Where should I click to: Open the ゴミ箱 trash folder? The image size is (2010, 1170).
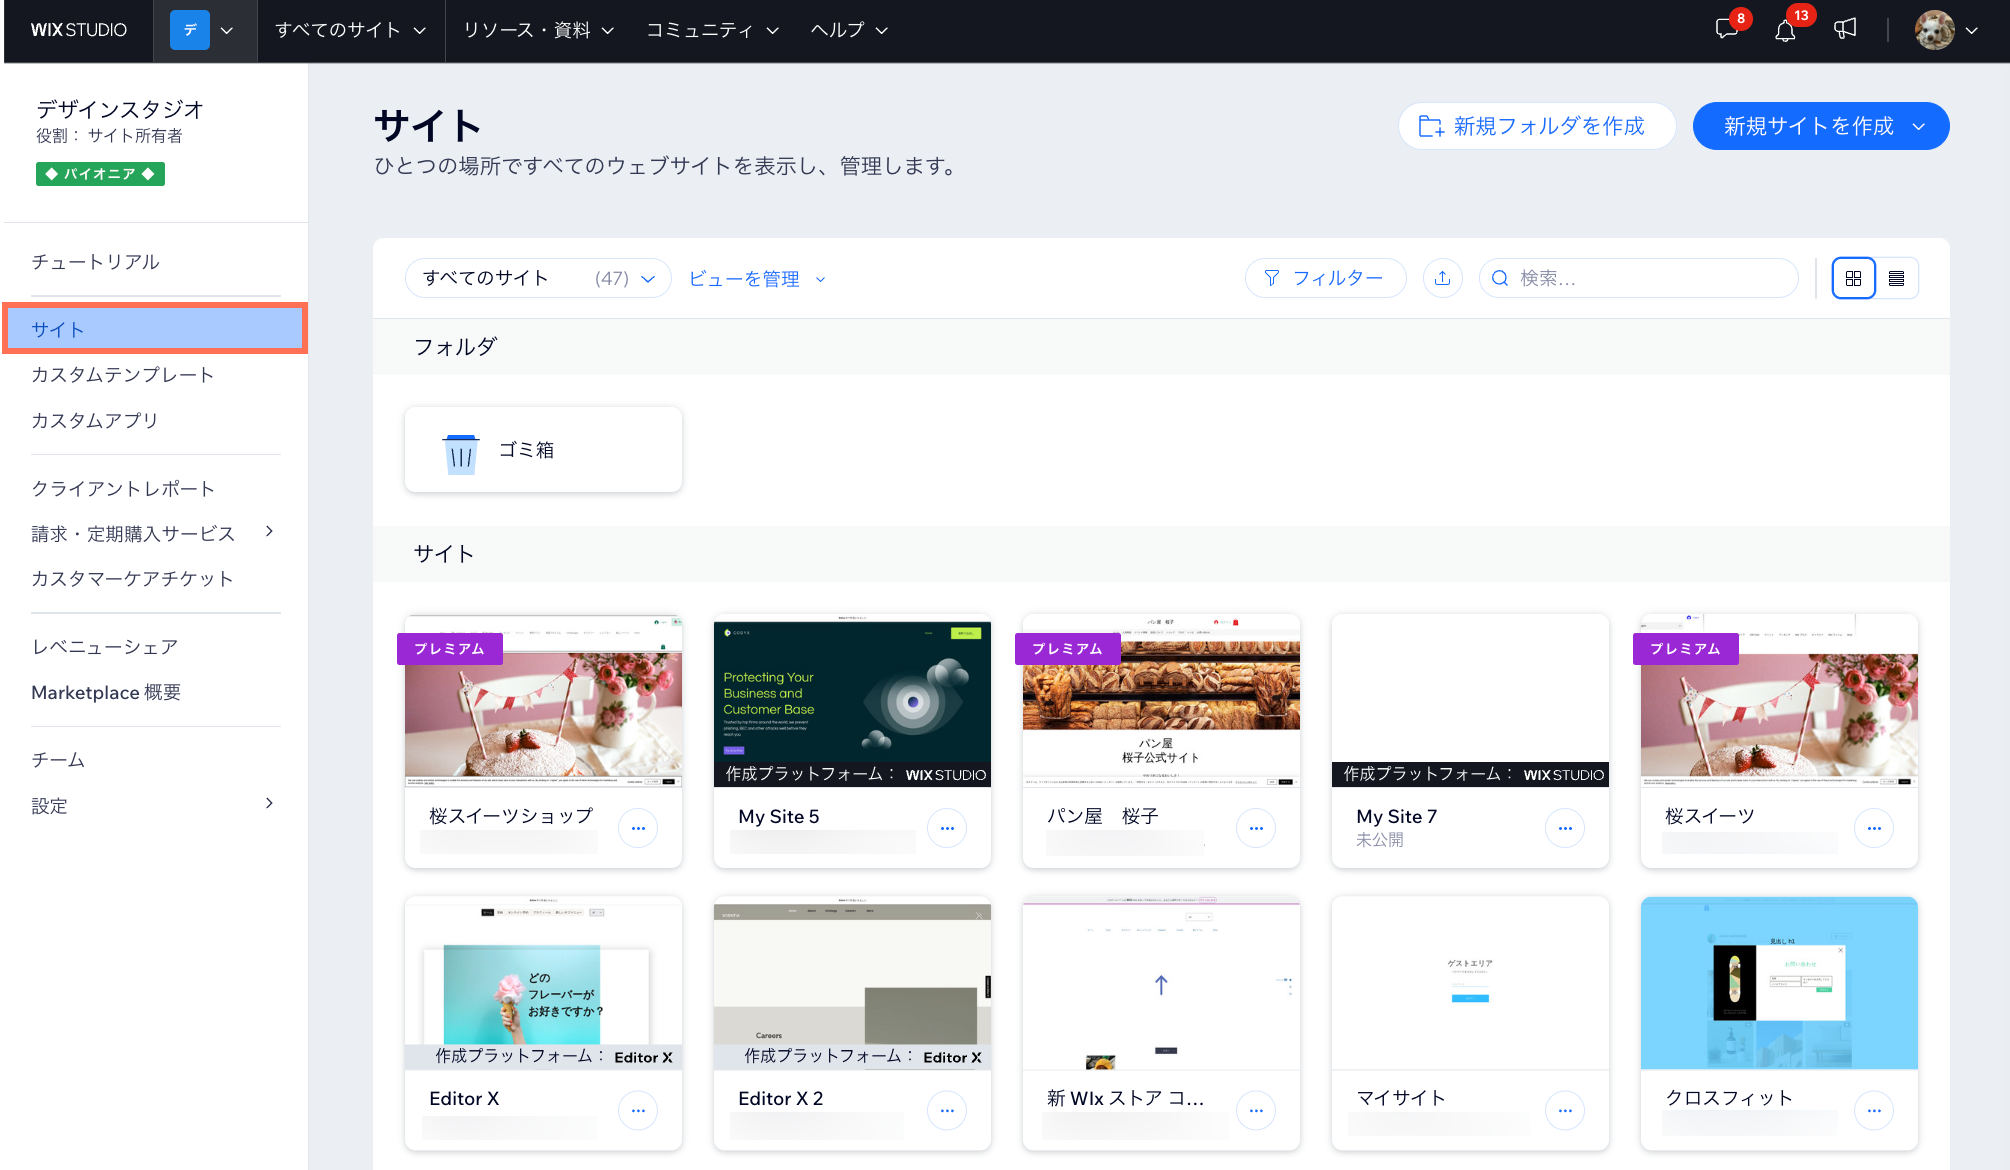point(543,449)
